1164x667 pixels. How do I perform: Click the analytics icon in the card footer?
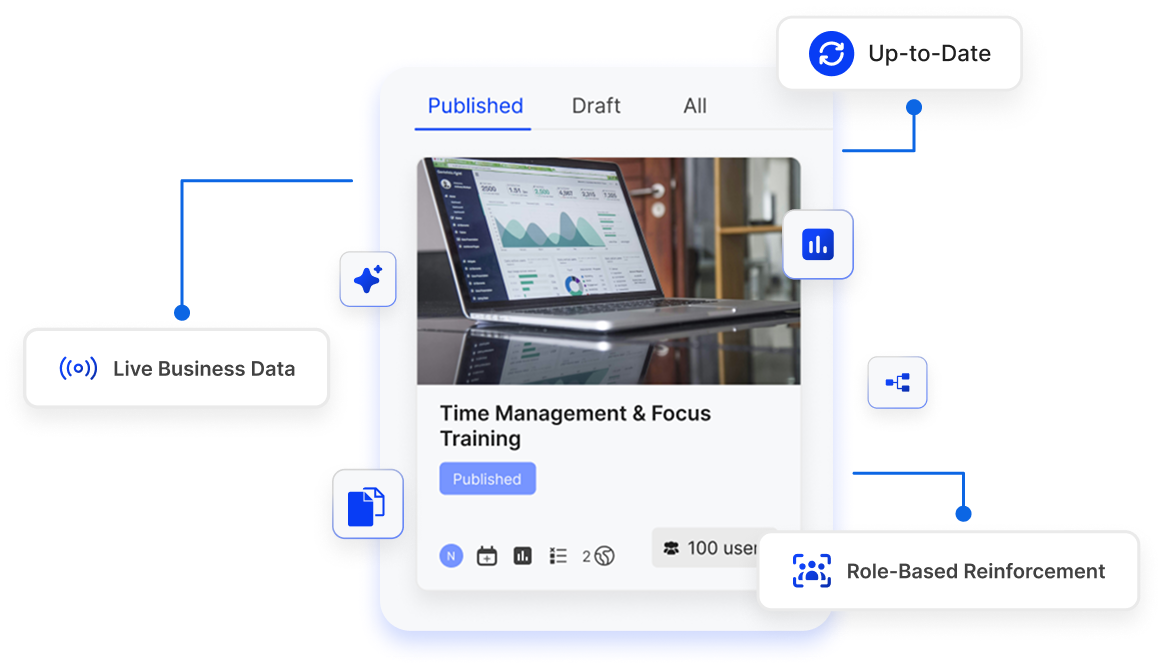[522, 555]
